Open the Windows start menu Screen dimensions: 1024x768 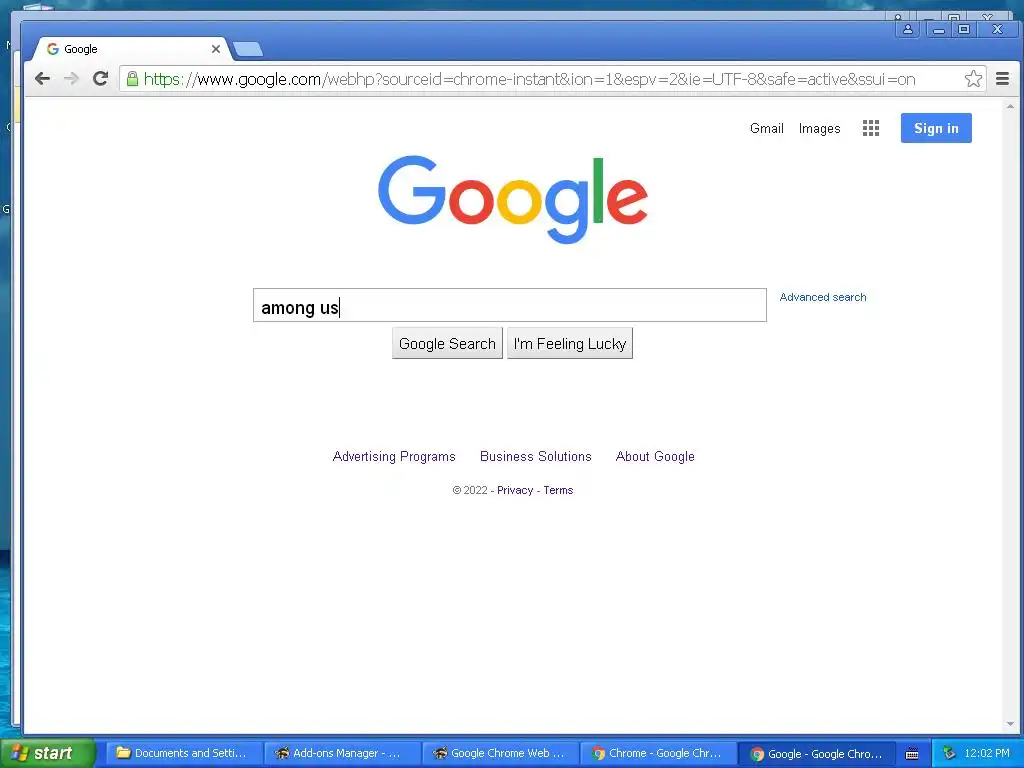point(48,753)
